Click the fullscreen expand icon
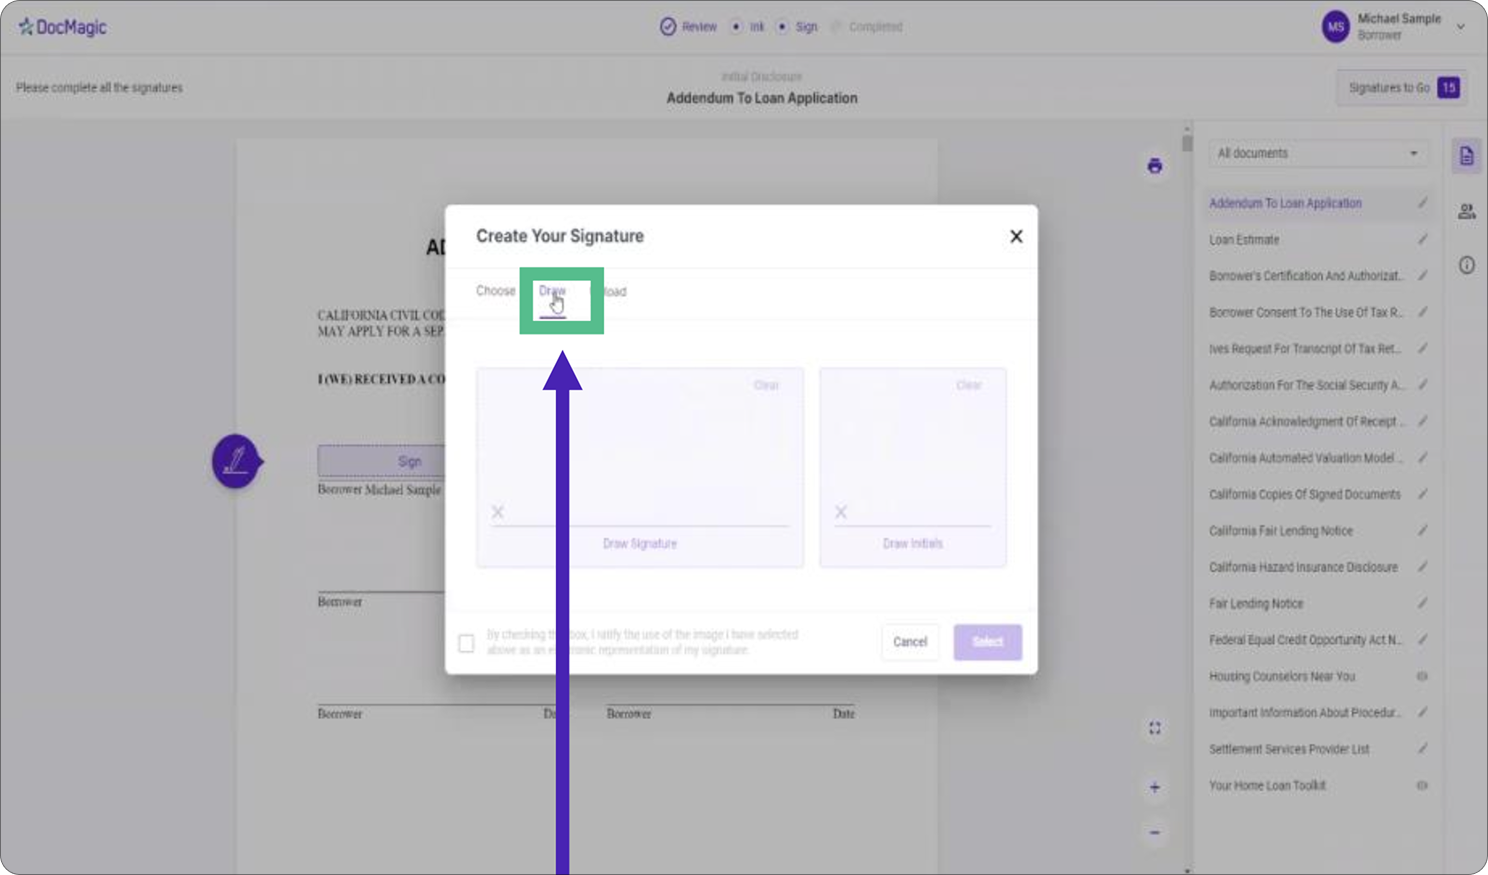Image resolution: width=1488 pixels, height=875 pixels. coord(1154,728)
